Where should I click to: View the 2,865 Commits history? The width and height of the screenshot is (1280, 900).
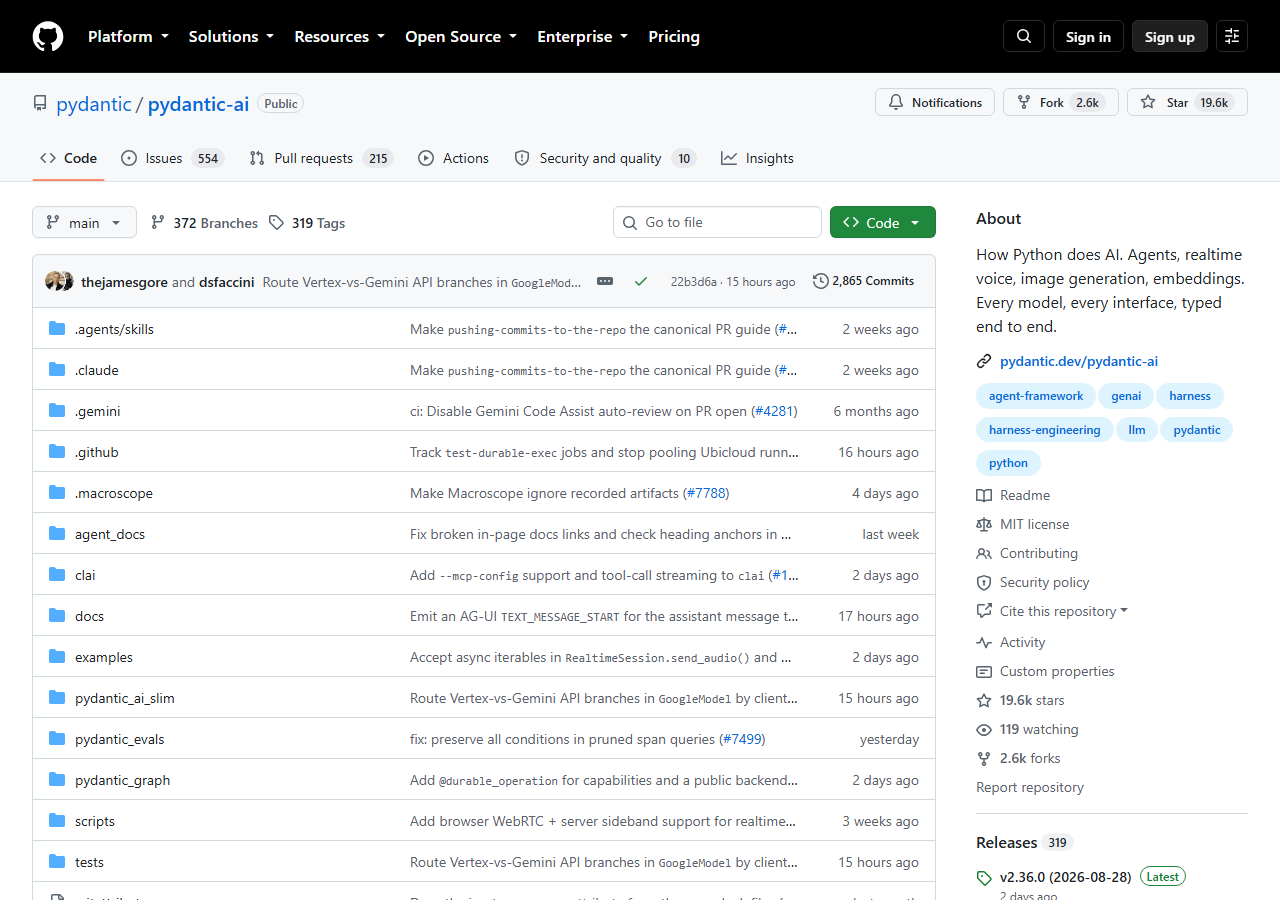[x=864, y=281]
